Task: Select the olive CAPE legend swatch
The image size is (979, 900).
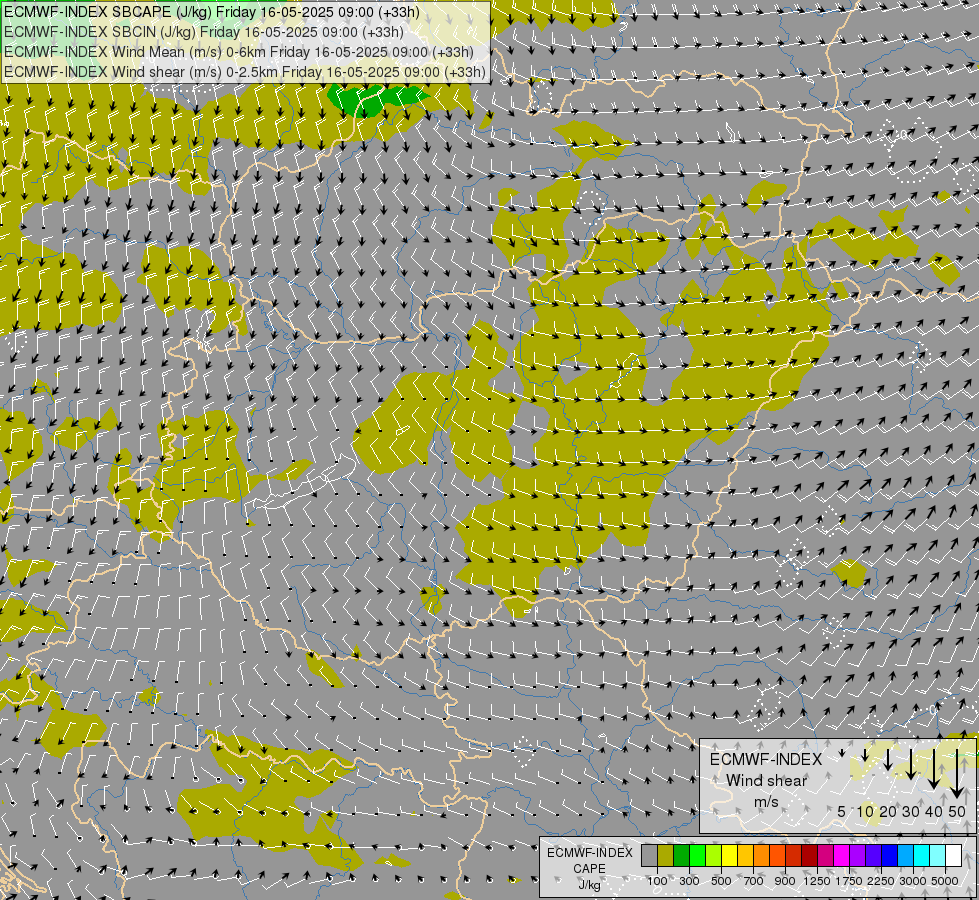Action: tap(666, 855)
